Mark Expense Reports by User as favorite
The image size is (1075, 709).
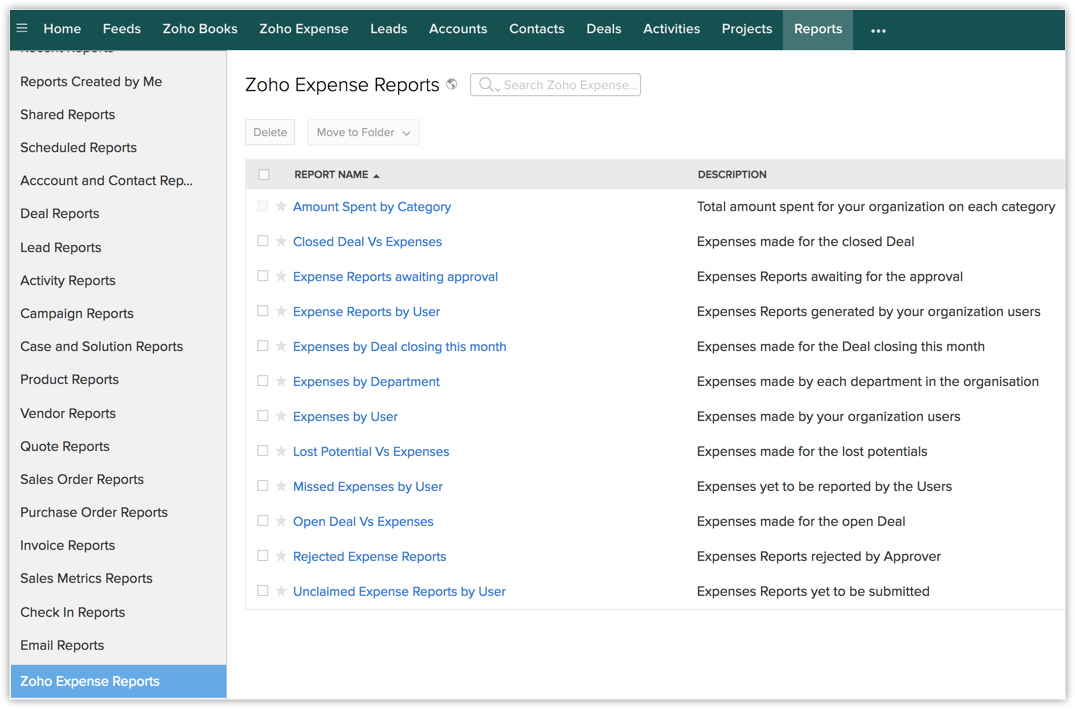click(281, 311)
